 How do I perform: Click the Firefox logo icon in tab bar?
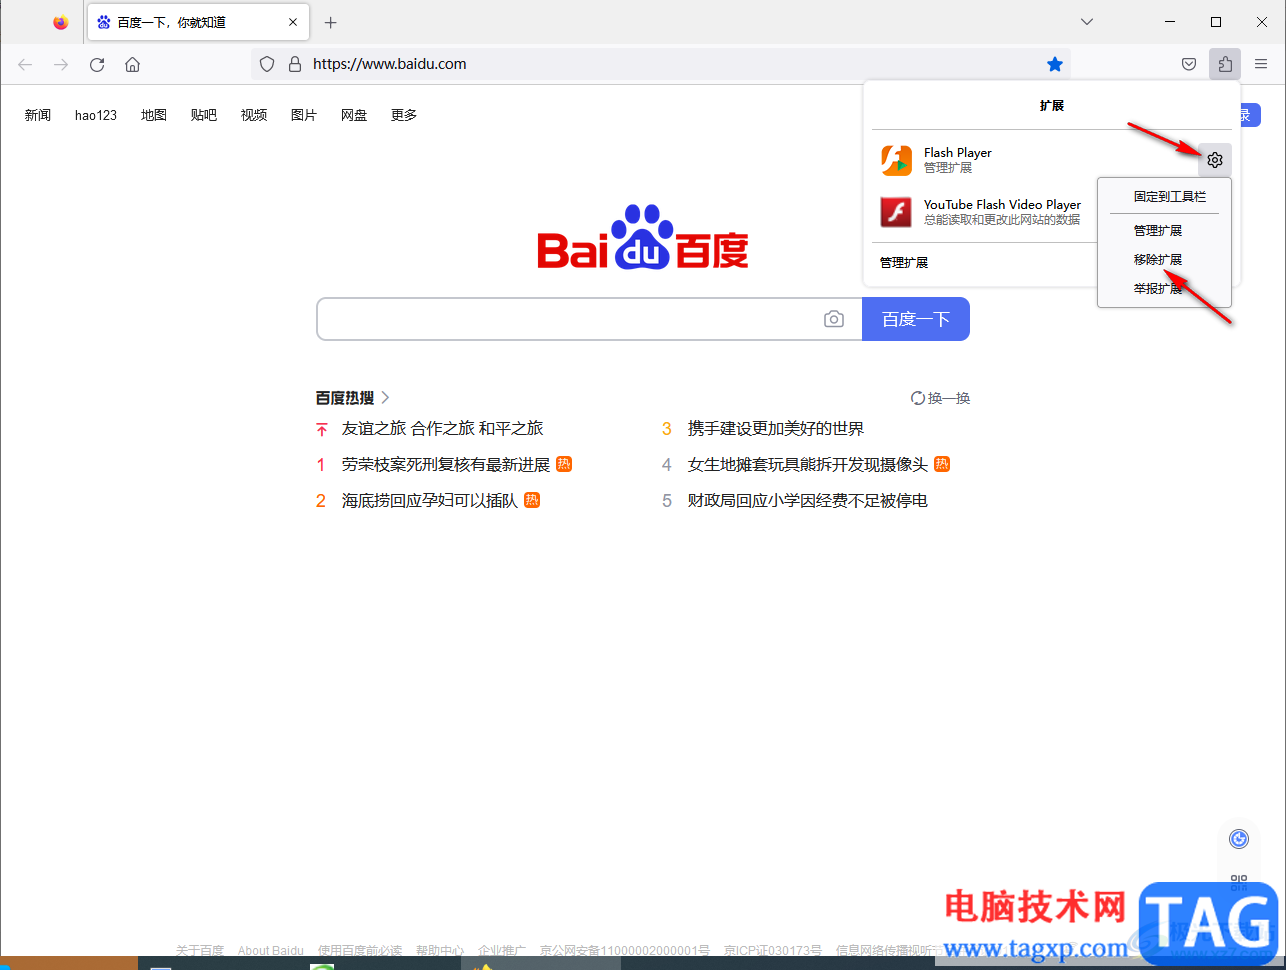click(x=61, y=22)
